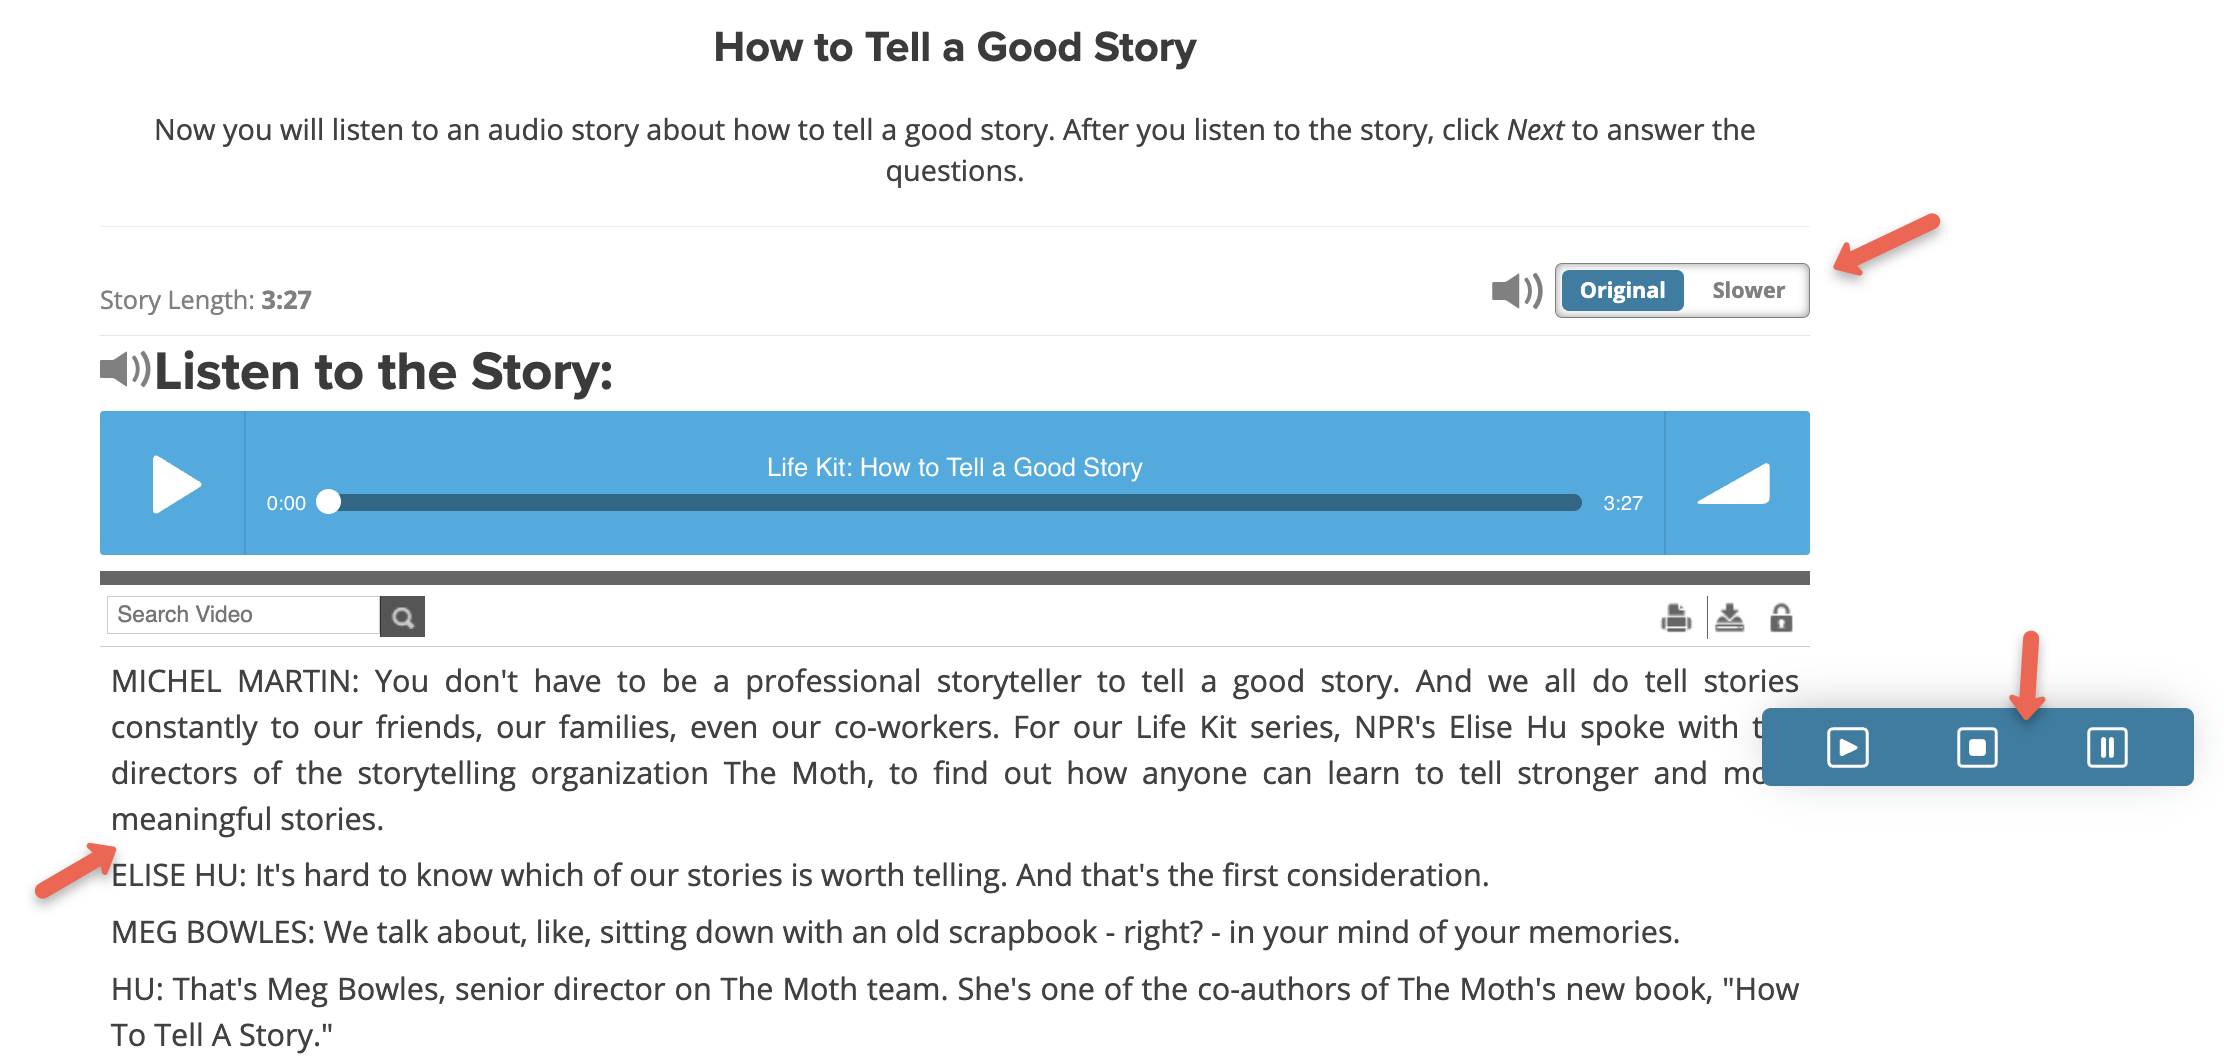Click play in floating text-reader toolbar
The height and width of the screenshot is (1062, 2224).
(x=1847, y=747)
